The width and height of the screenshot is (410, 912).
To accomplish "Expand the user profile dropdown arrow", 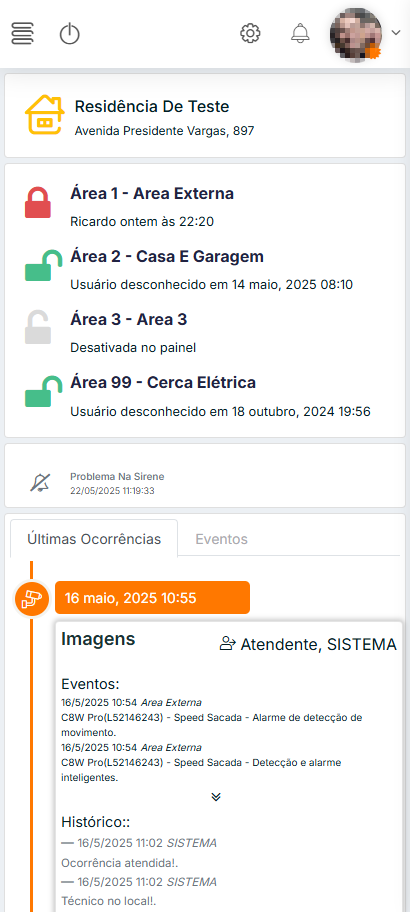I will click(x=396, y=33).
